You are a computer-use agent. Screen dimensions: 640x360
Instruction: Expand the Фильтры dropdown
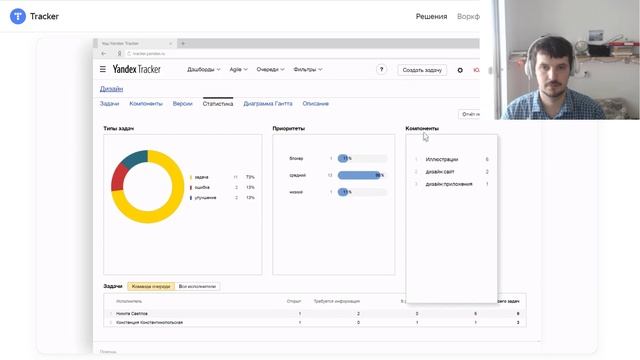coord(308,69)
